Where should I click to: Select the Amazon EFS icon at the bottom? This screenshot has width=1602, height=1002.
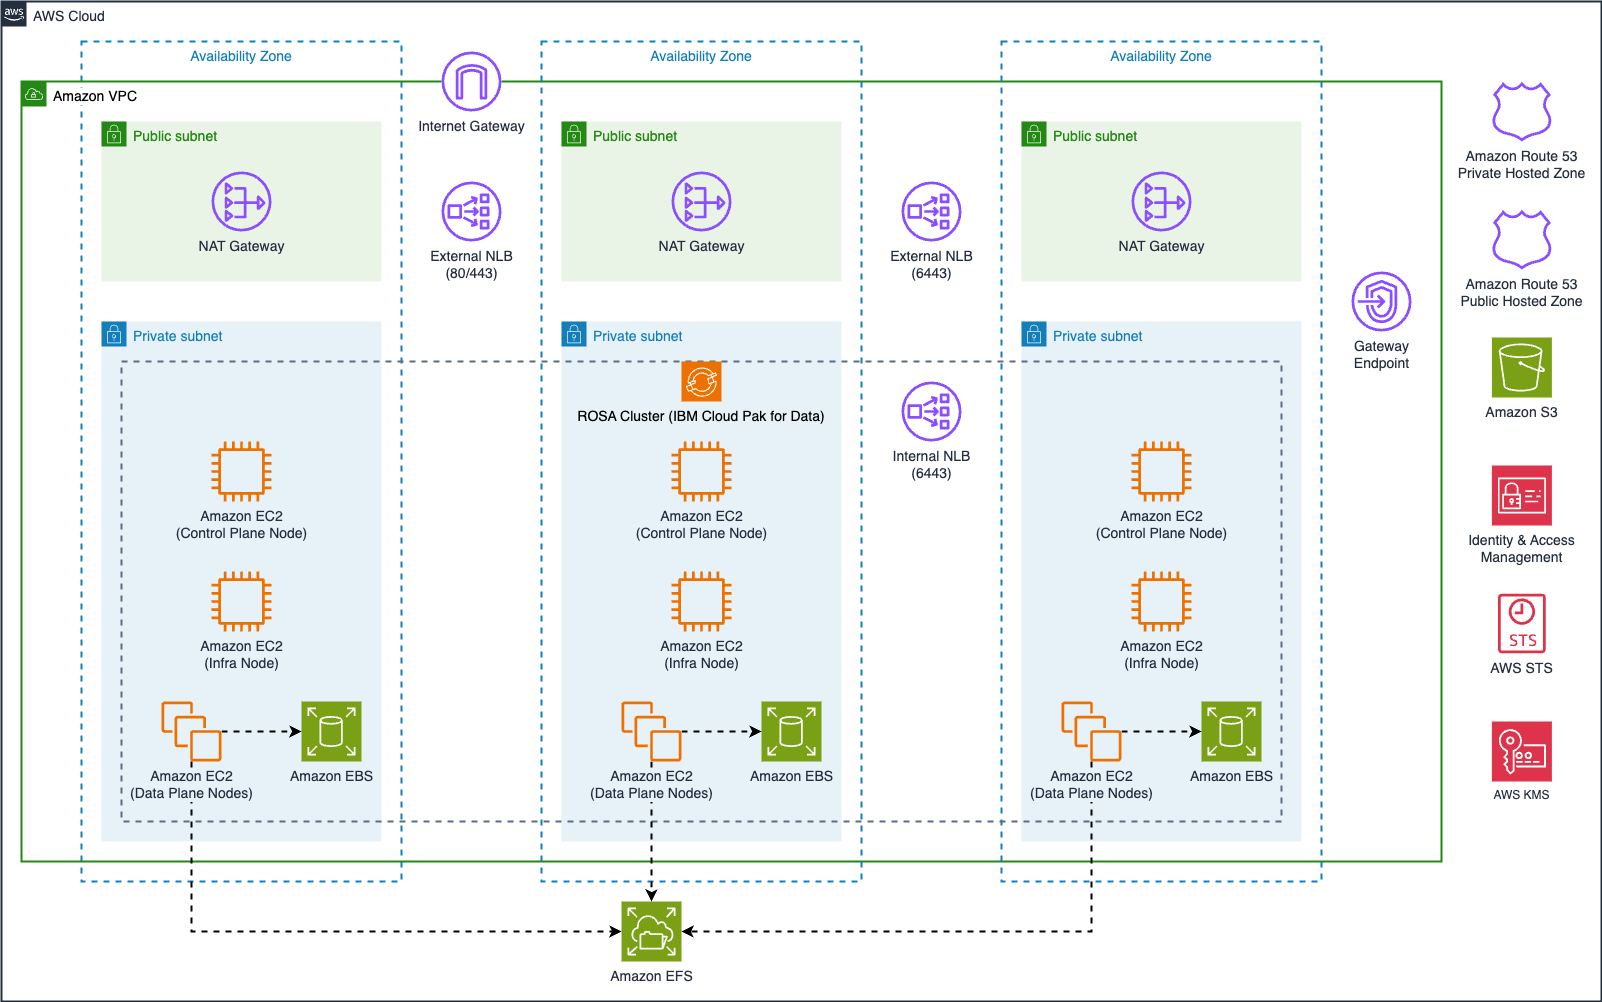(652, 931)
